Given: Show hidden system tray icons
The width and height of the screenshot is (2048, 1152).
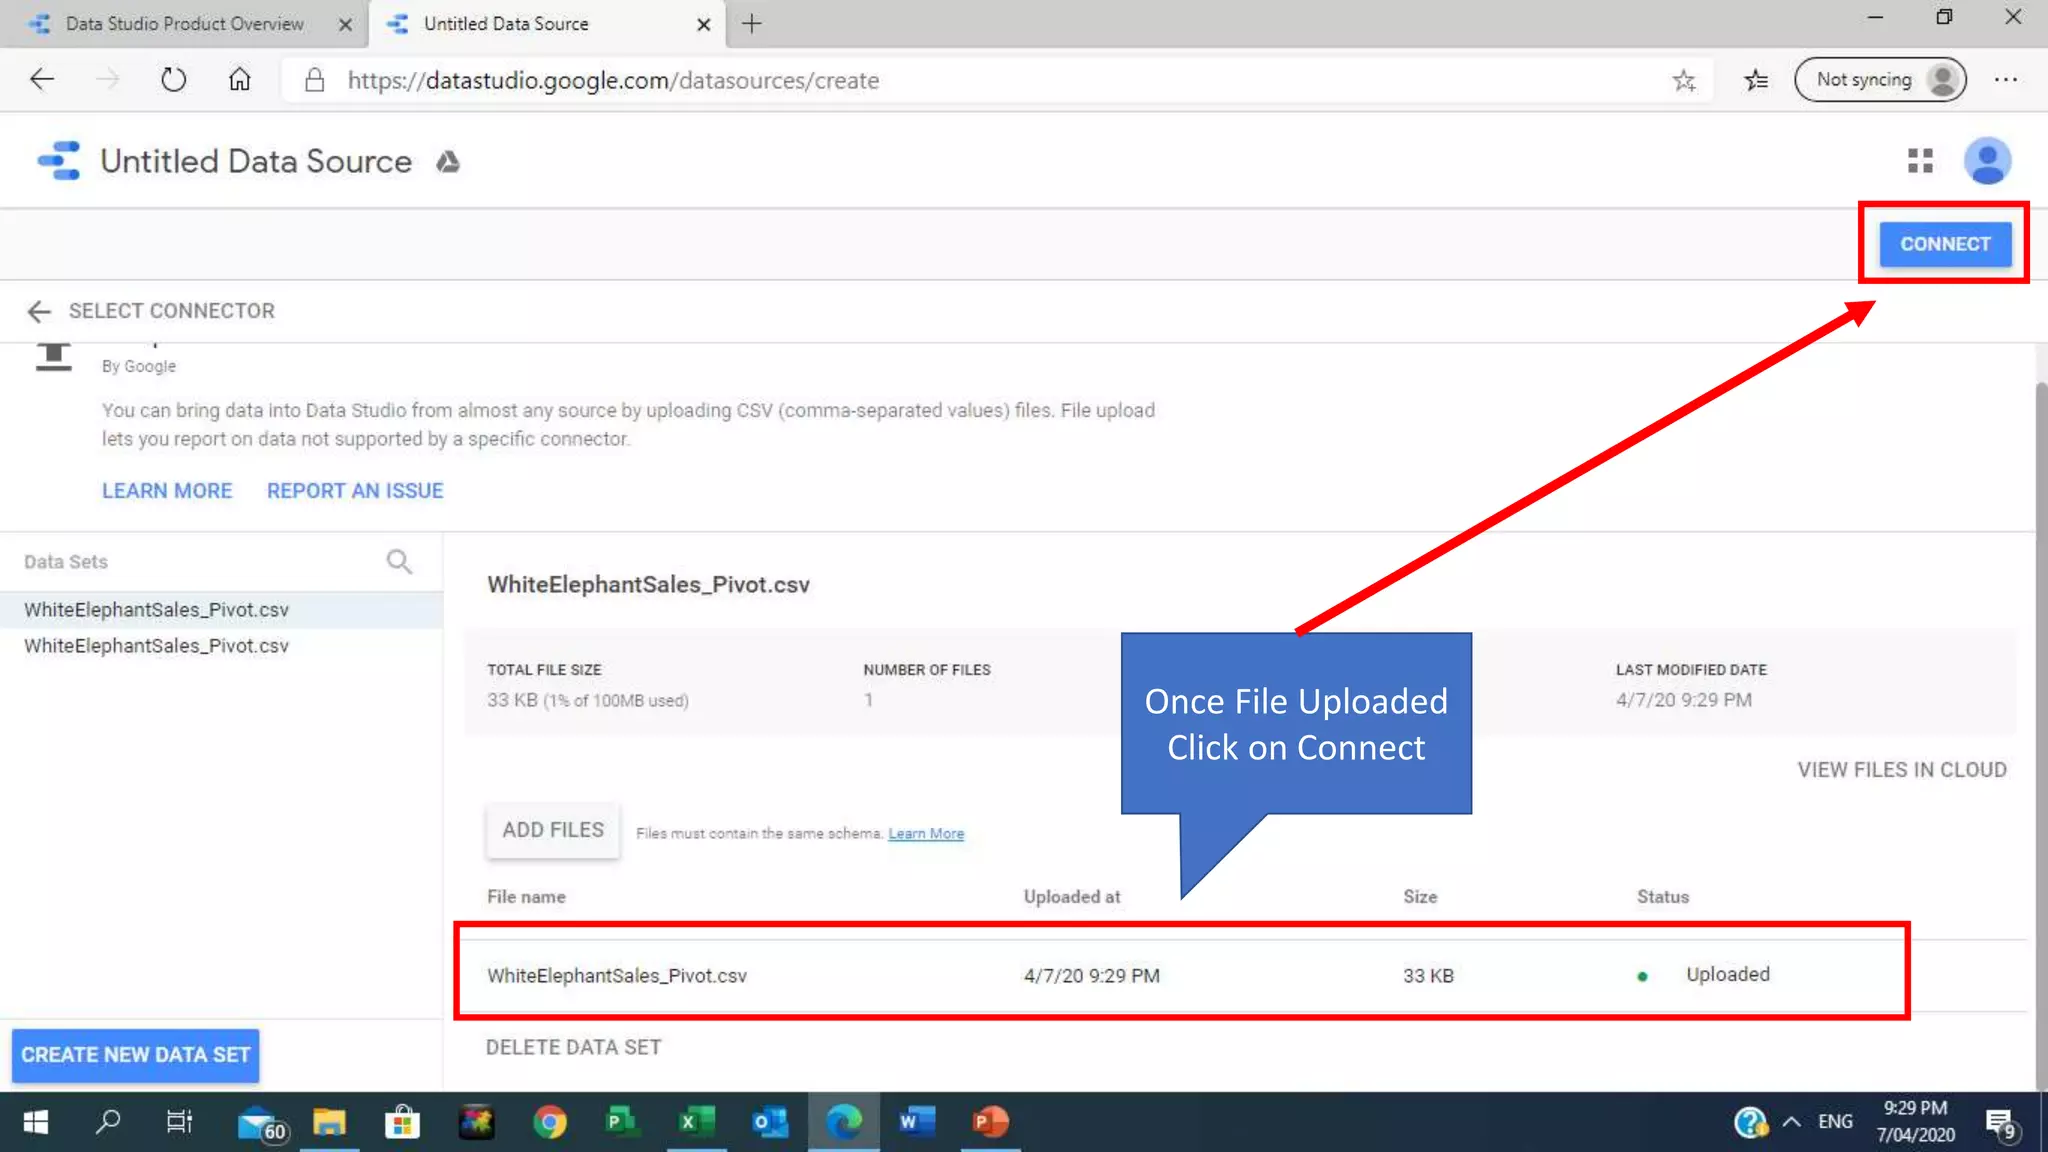Looking at the screenshot, I should pyautogui.click(x=1792, y=1122).
